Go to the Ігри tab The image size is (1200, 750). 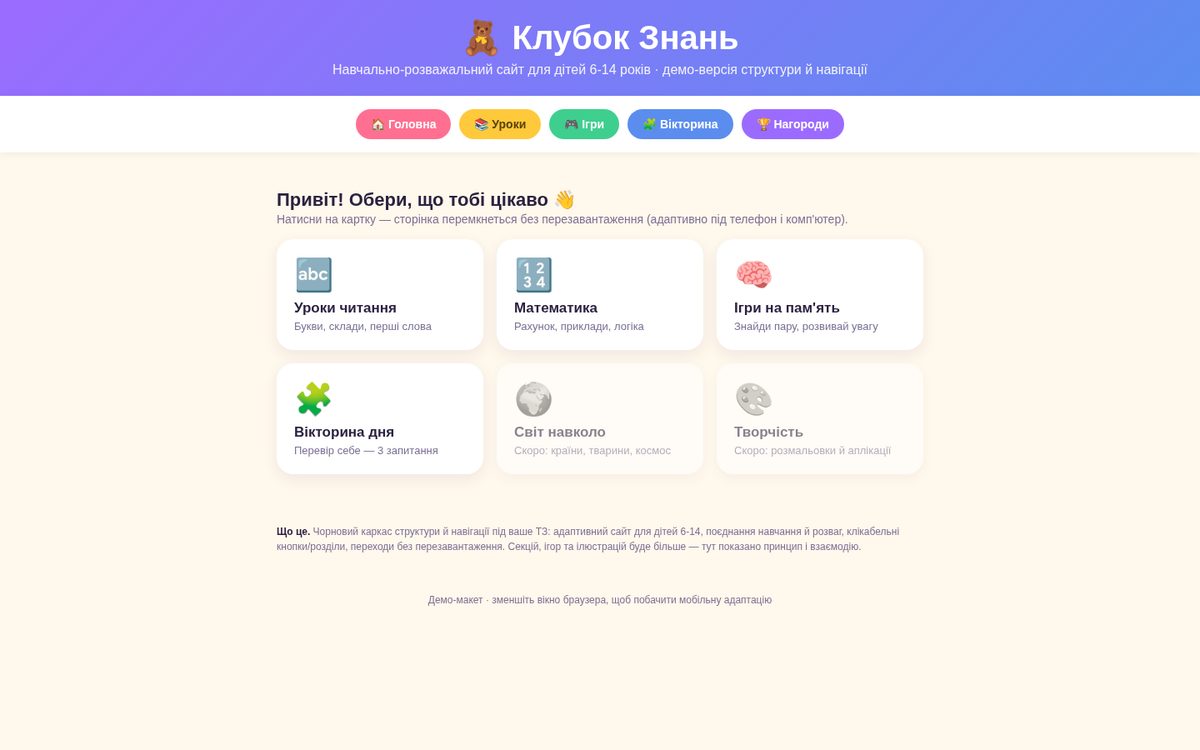coord(584,124)
